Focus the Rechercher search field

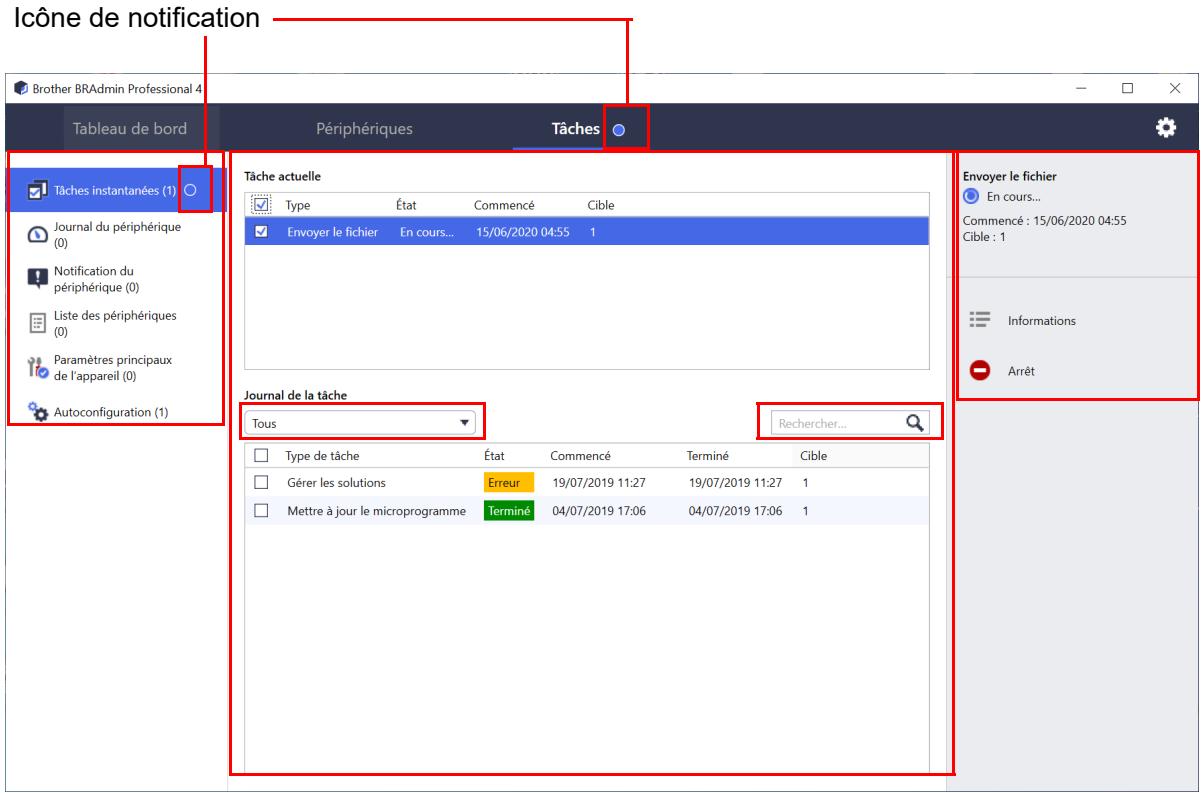coord(838,423)
